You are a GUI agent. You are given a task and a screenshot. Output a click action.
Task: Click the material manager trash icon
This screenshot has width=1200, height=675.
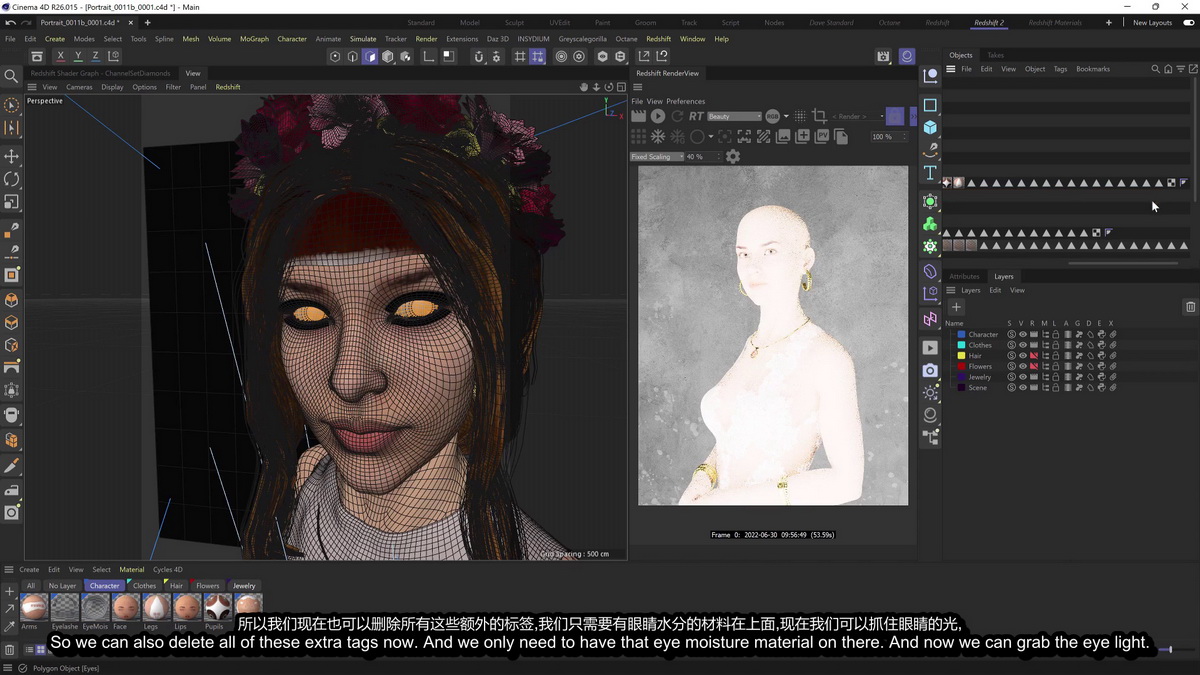10,649
